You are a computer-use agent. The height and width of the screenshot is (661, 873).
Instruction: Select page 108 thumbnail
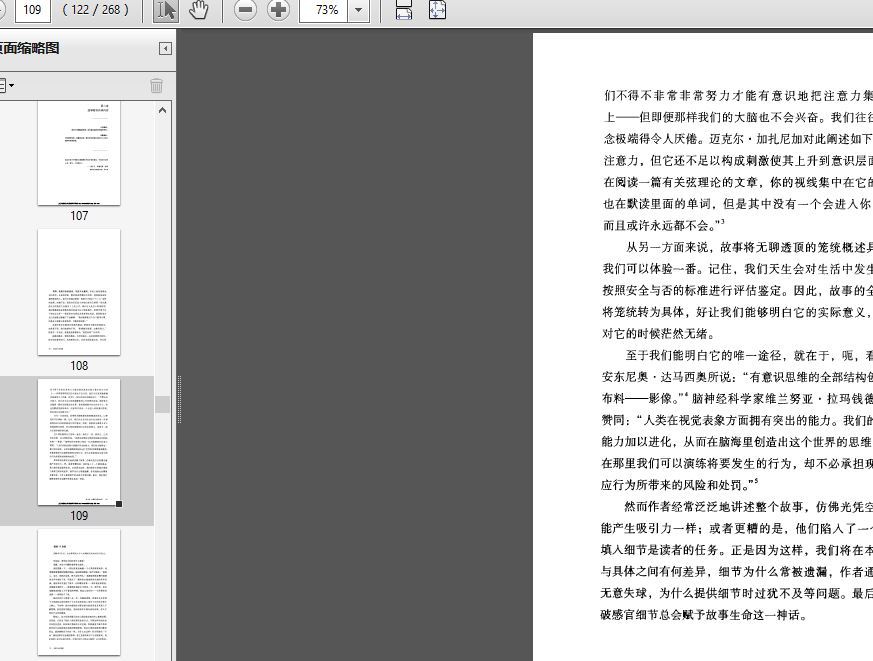coord(79,292)
